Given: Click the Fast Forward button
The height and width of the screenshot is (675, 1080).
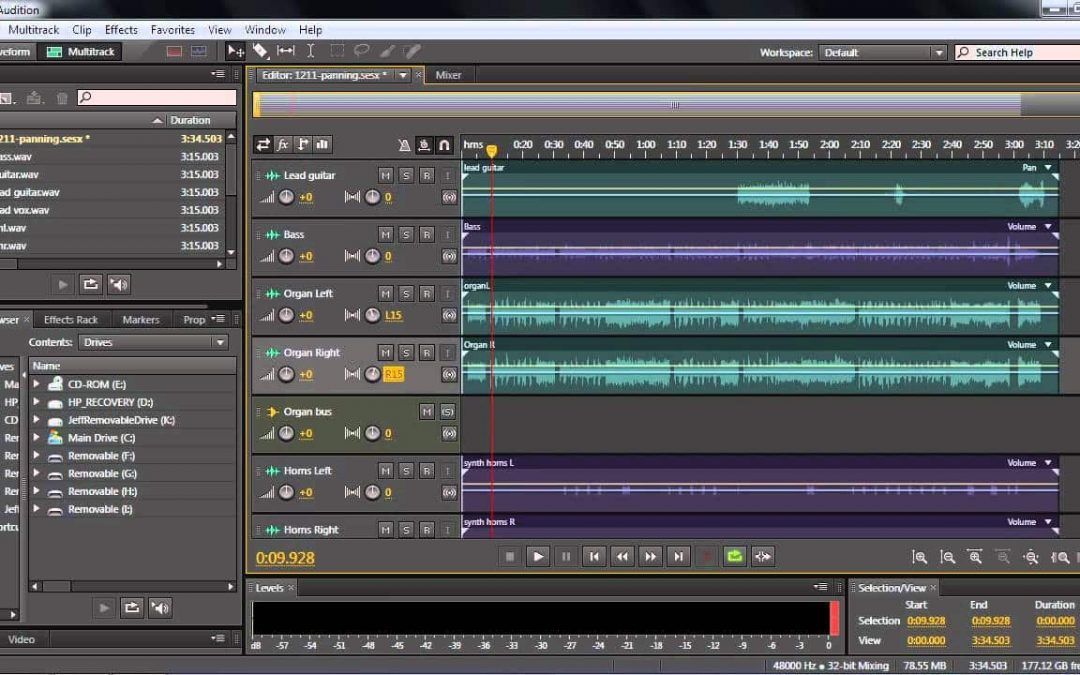Looking at the screenshot, I should tap(650, 557).
